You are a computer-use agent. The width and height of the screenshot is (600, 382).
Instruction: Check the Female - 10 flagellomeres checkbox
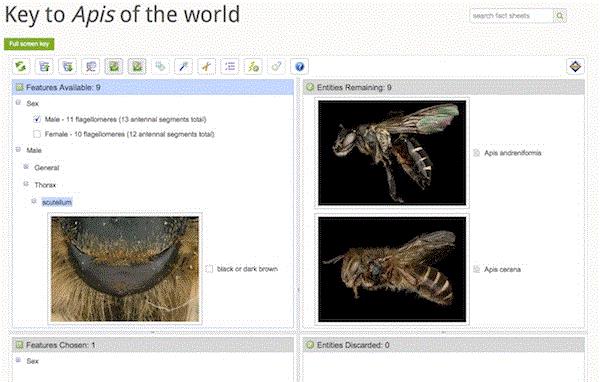tap(37, 134)
